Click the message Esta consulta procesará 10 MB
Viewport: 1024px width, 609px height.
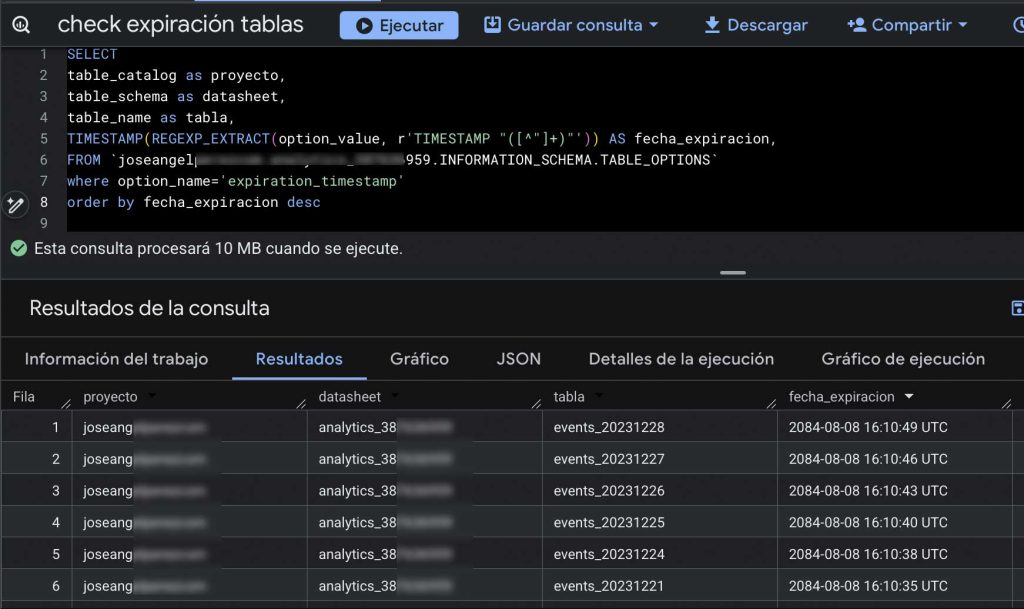tap(218, 249)
